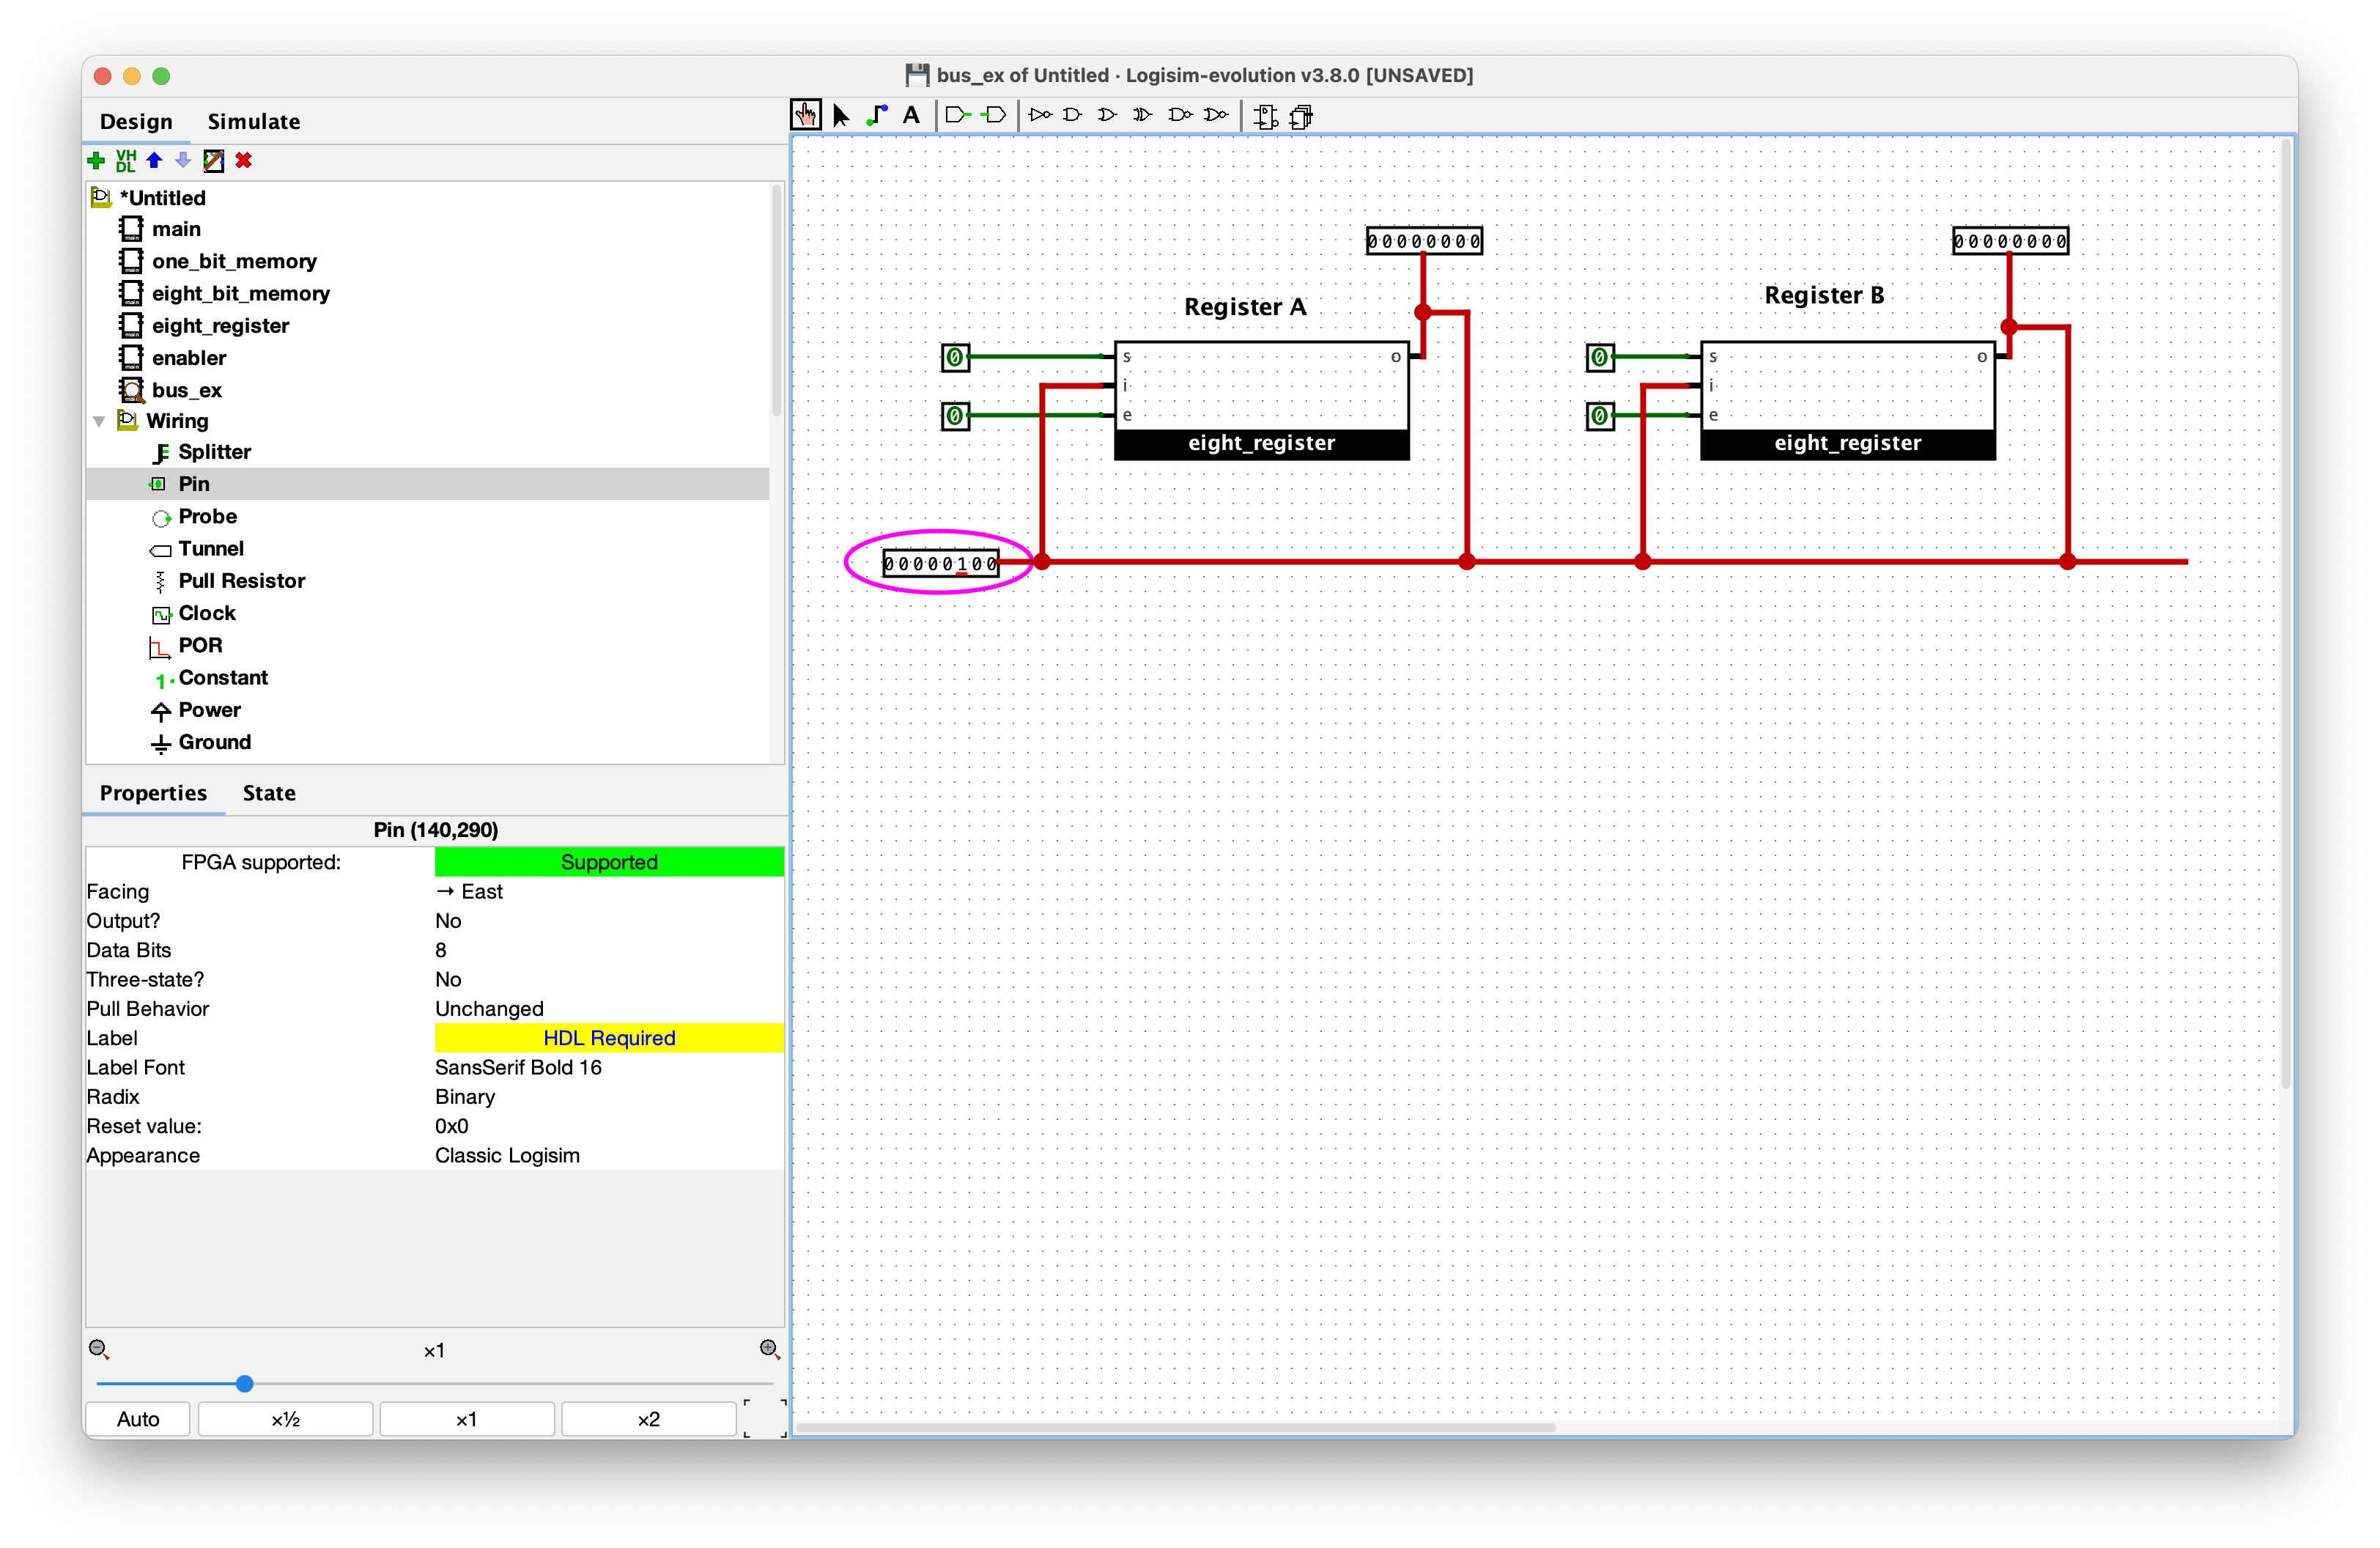Change the Output? No value
Screen dimensions: 2380x1548
pos(608,920)
